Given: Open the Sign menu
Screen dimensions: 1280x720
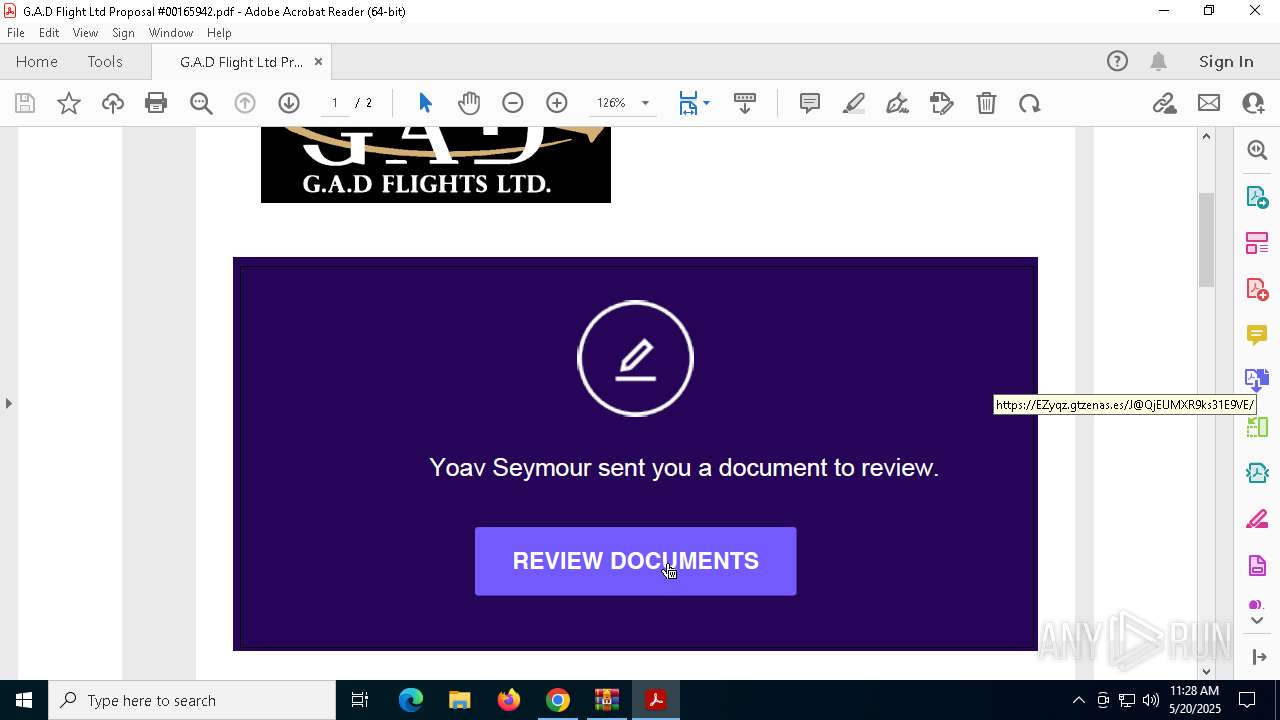Looking at the screenshot, I should click(123, 33).
